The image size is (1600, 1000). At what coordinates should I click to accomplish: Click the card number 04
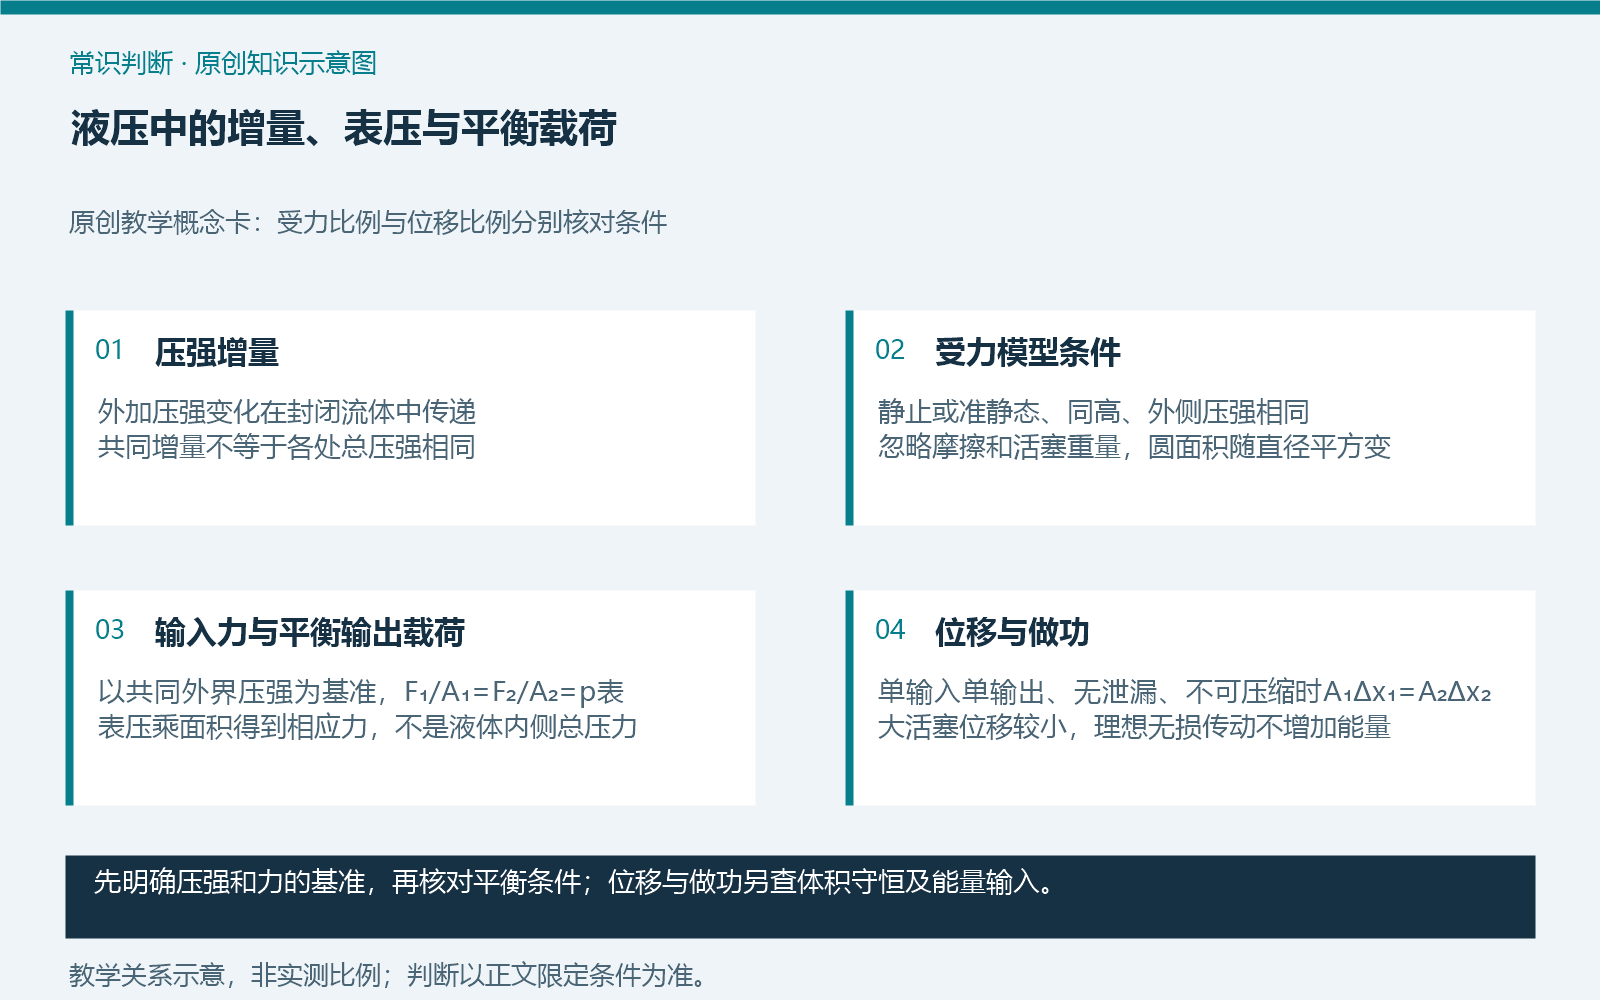pyautogui.click(x=890, y=630)
